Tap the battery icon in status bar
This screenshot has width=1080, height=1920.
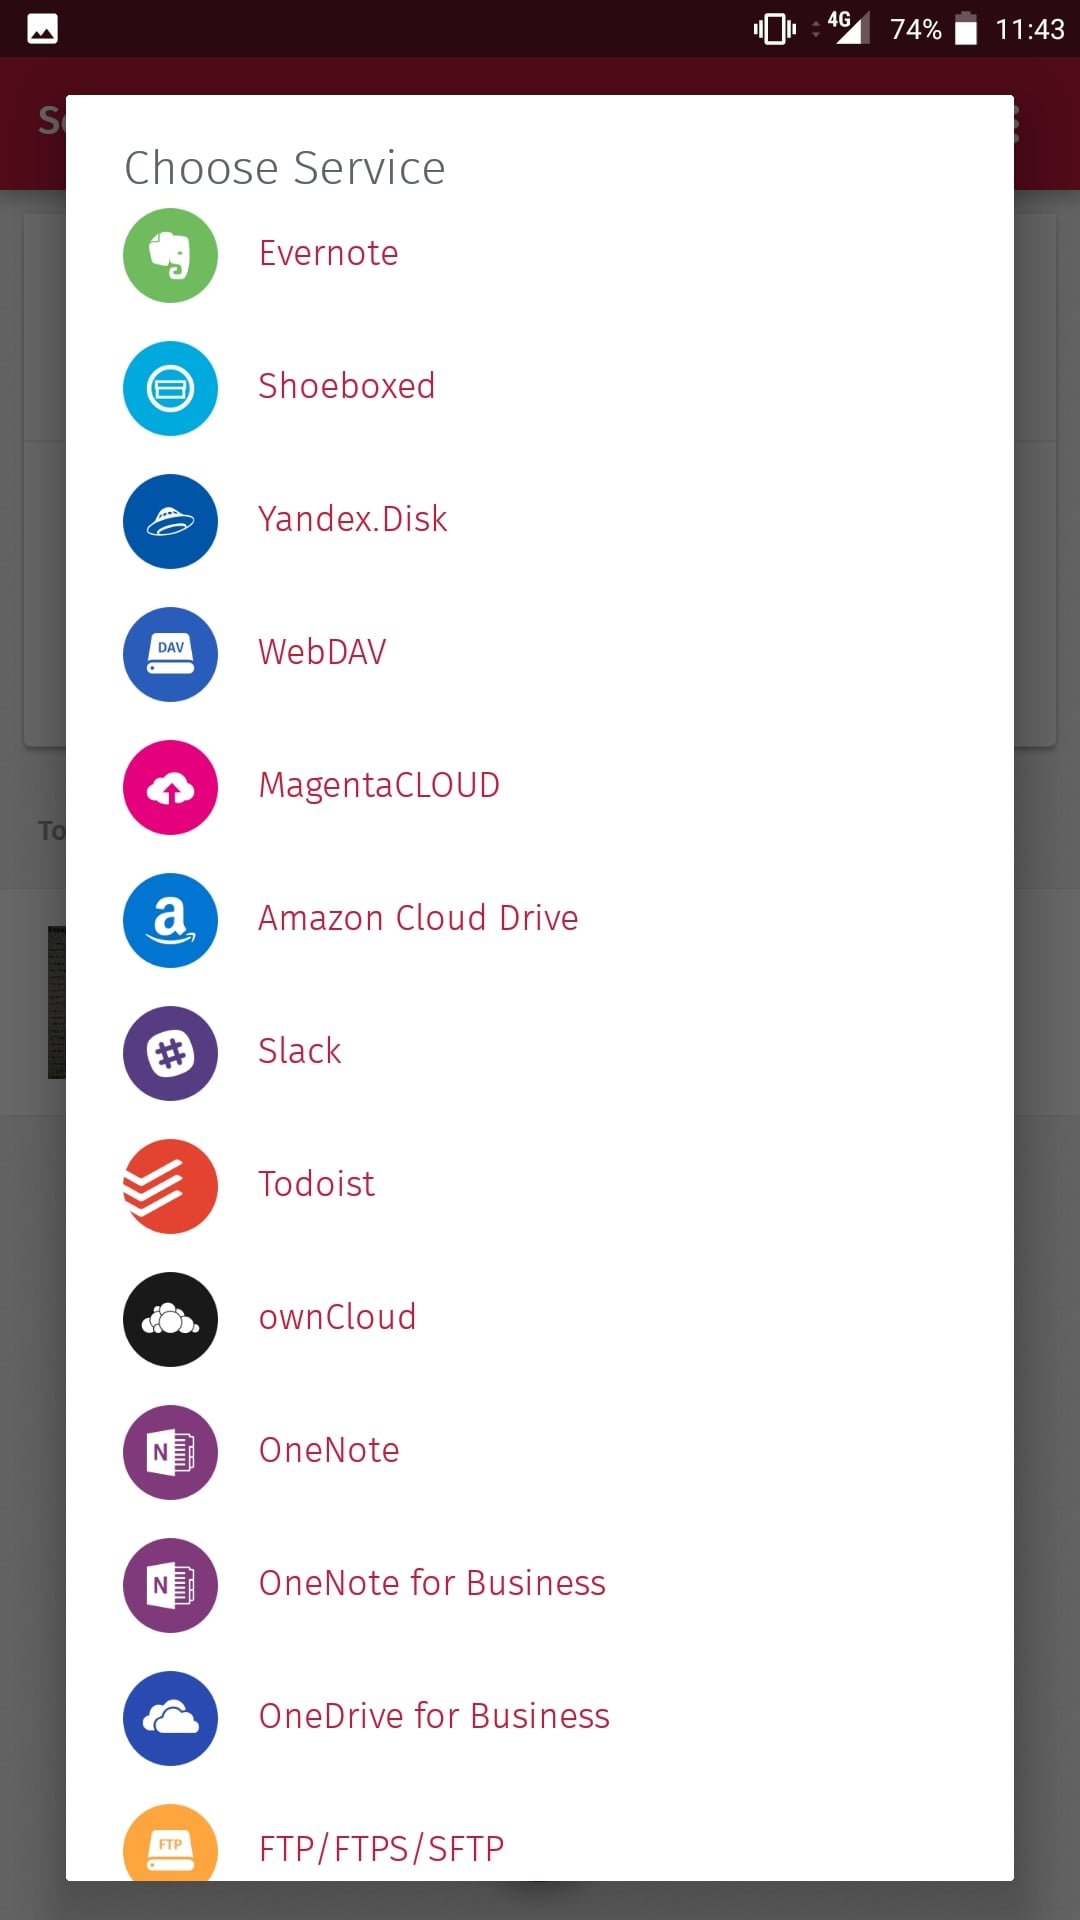click(965, 28)
